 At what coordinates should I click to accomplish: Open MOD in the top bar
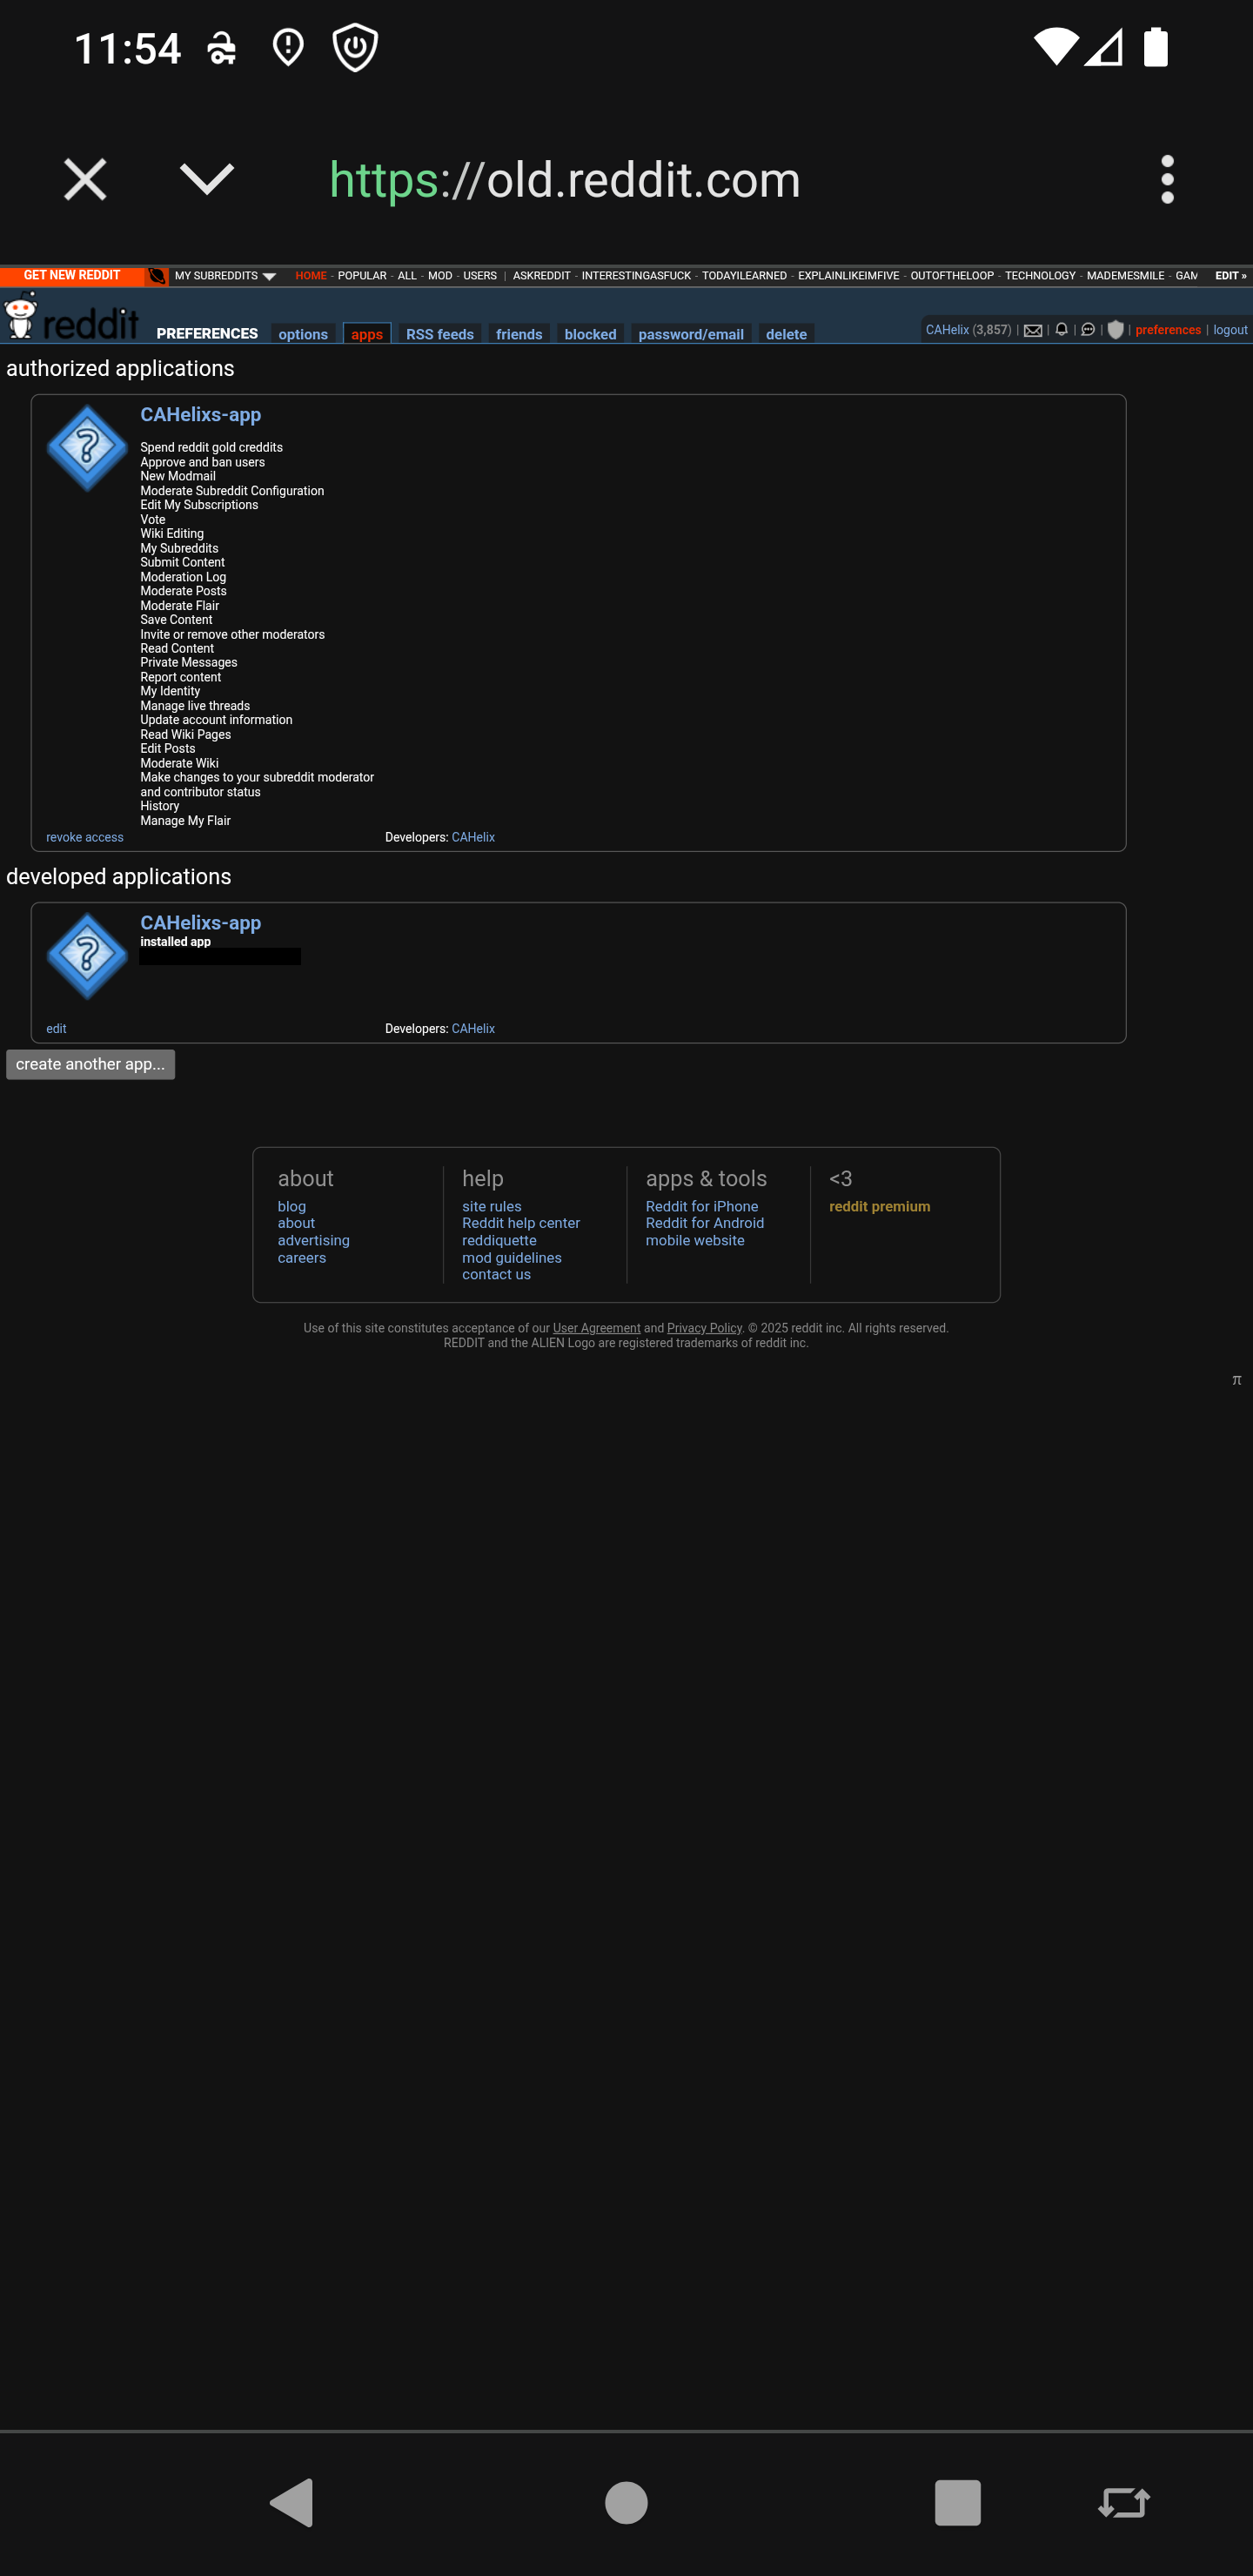tap(440, 276)
